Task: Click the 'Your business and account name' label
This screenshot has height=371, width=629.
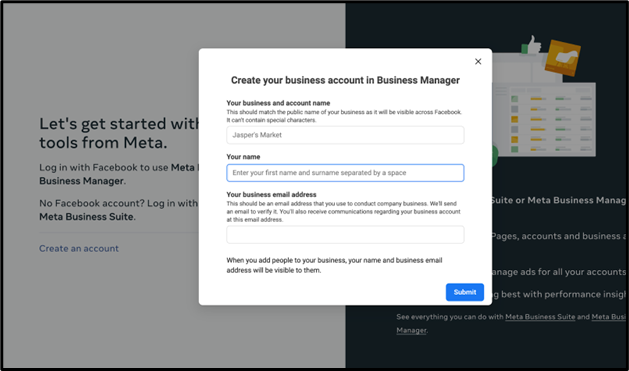Action: pyautogui.click(x=278, y=103)
